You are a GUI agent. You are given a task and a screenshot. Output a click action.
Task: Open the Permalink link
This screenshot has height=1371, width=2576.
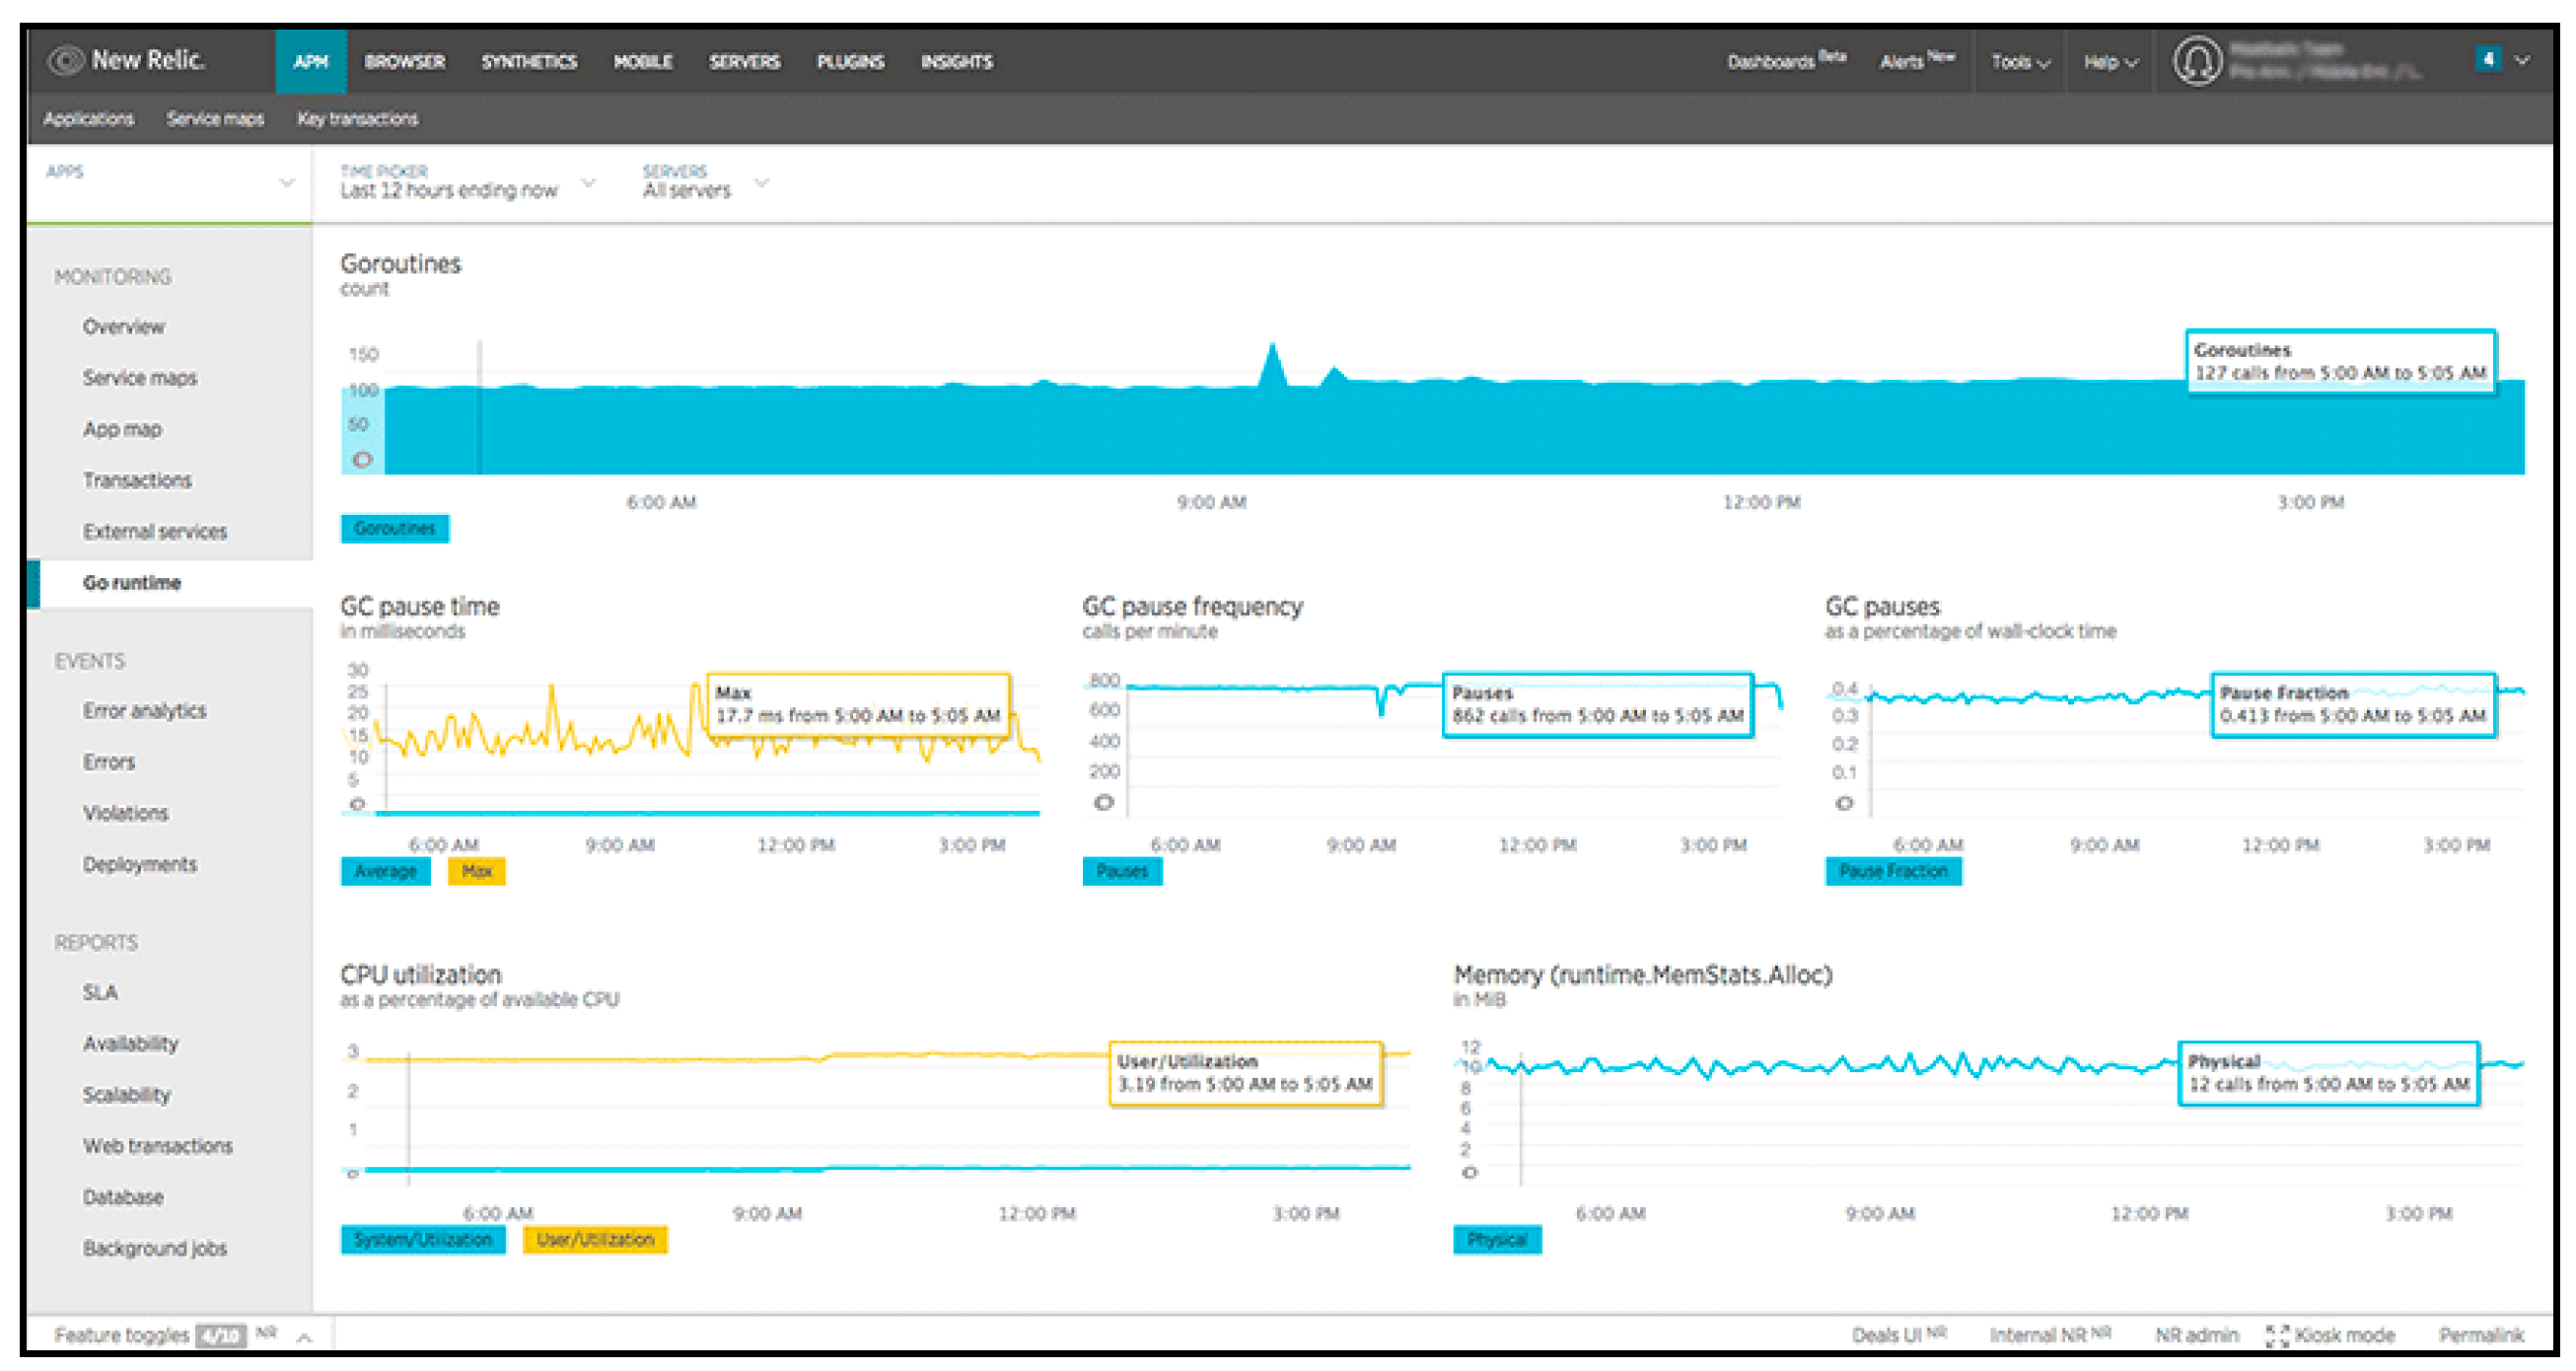point(2481,1335)
